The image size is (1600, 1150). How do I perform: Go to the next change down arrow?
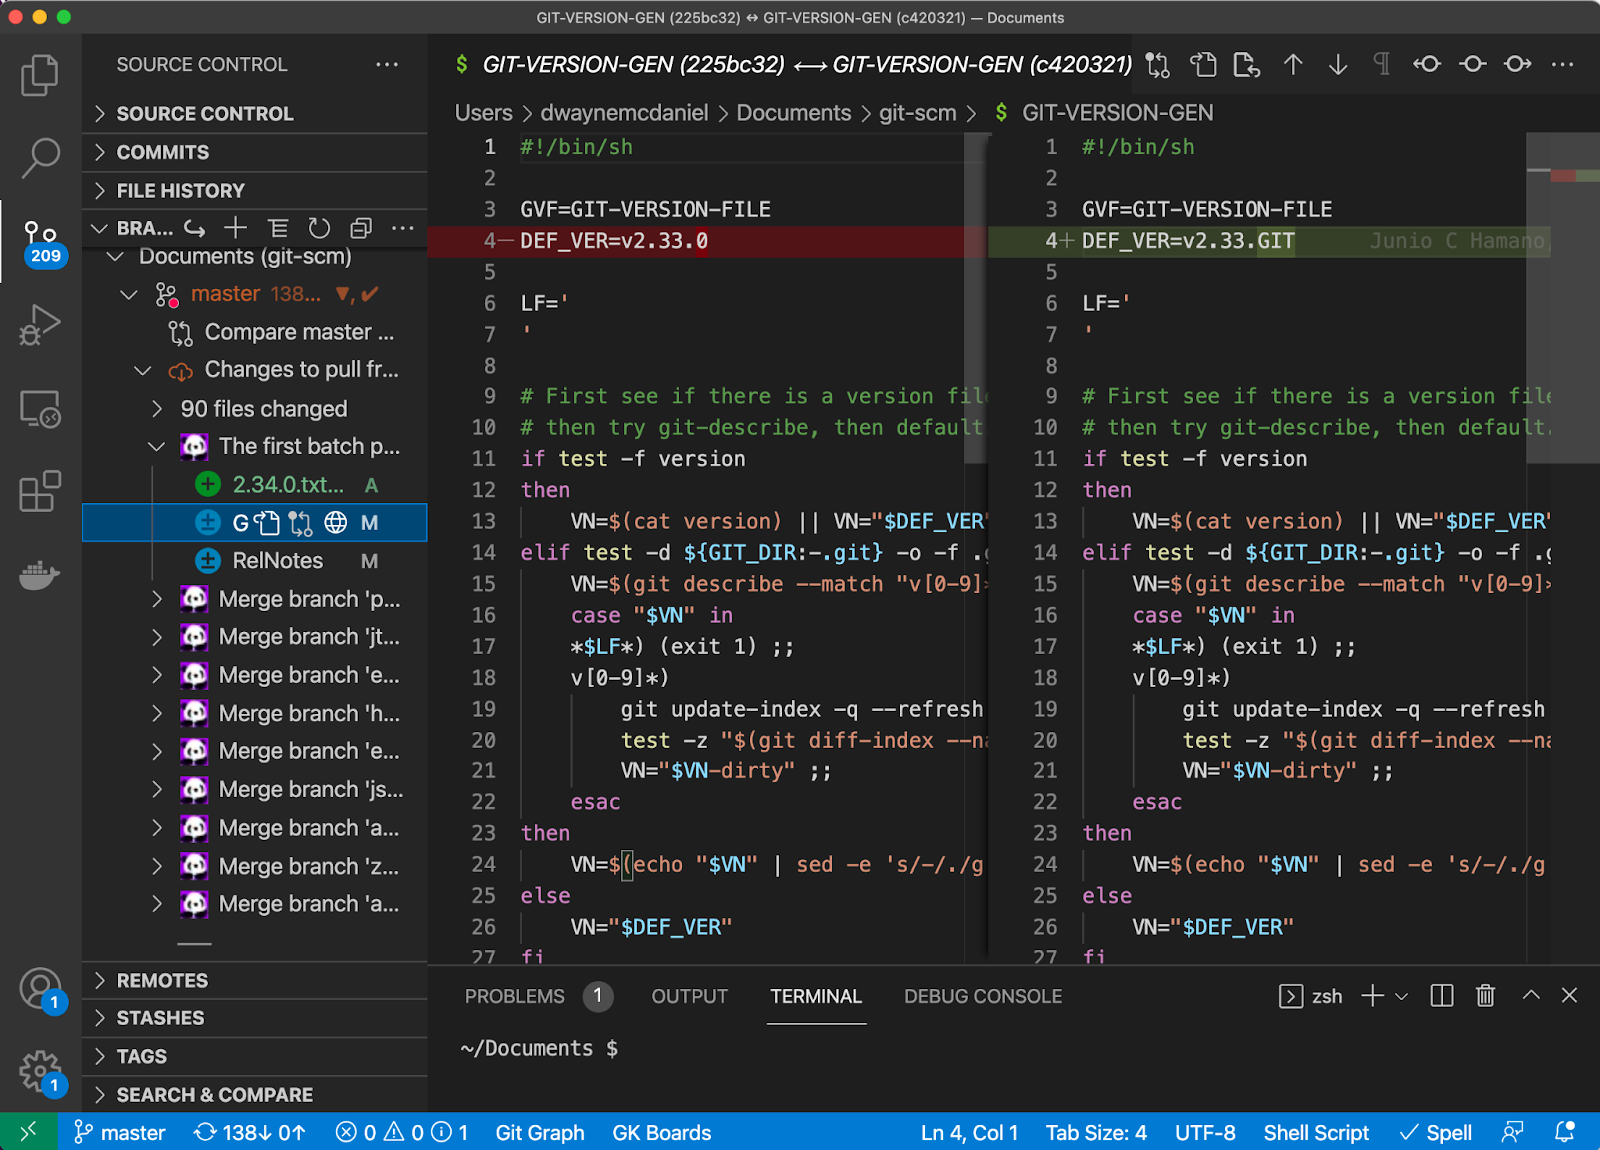click(1338, 65)
